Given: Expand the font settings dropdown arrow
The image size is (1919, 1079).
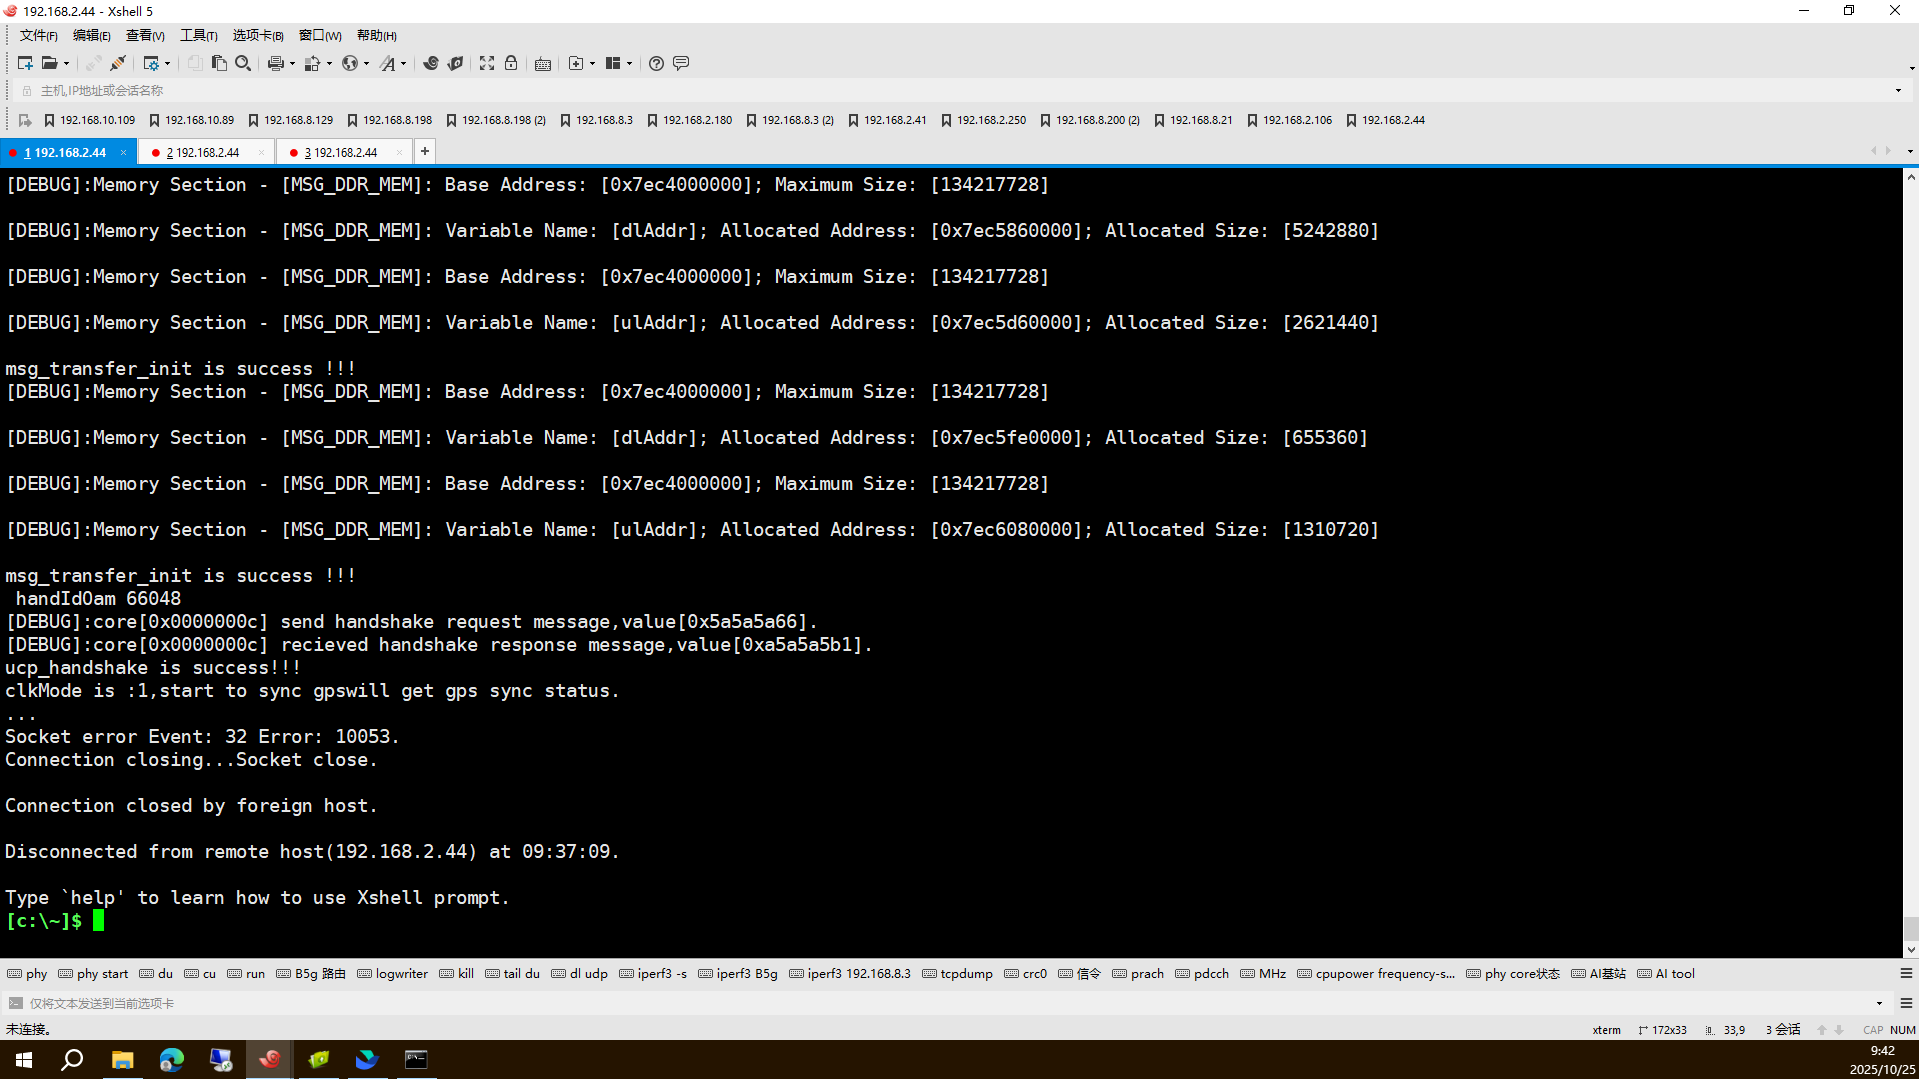Looking at the screenshot, I should coord(403,63).
